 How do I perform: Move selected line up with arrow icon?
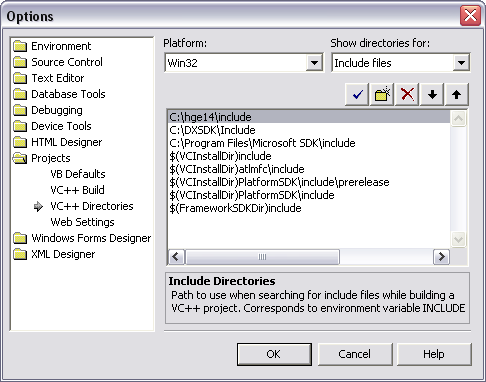click(x=457, y=95)
